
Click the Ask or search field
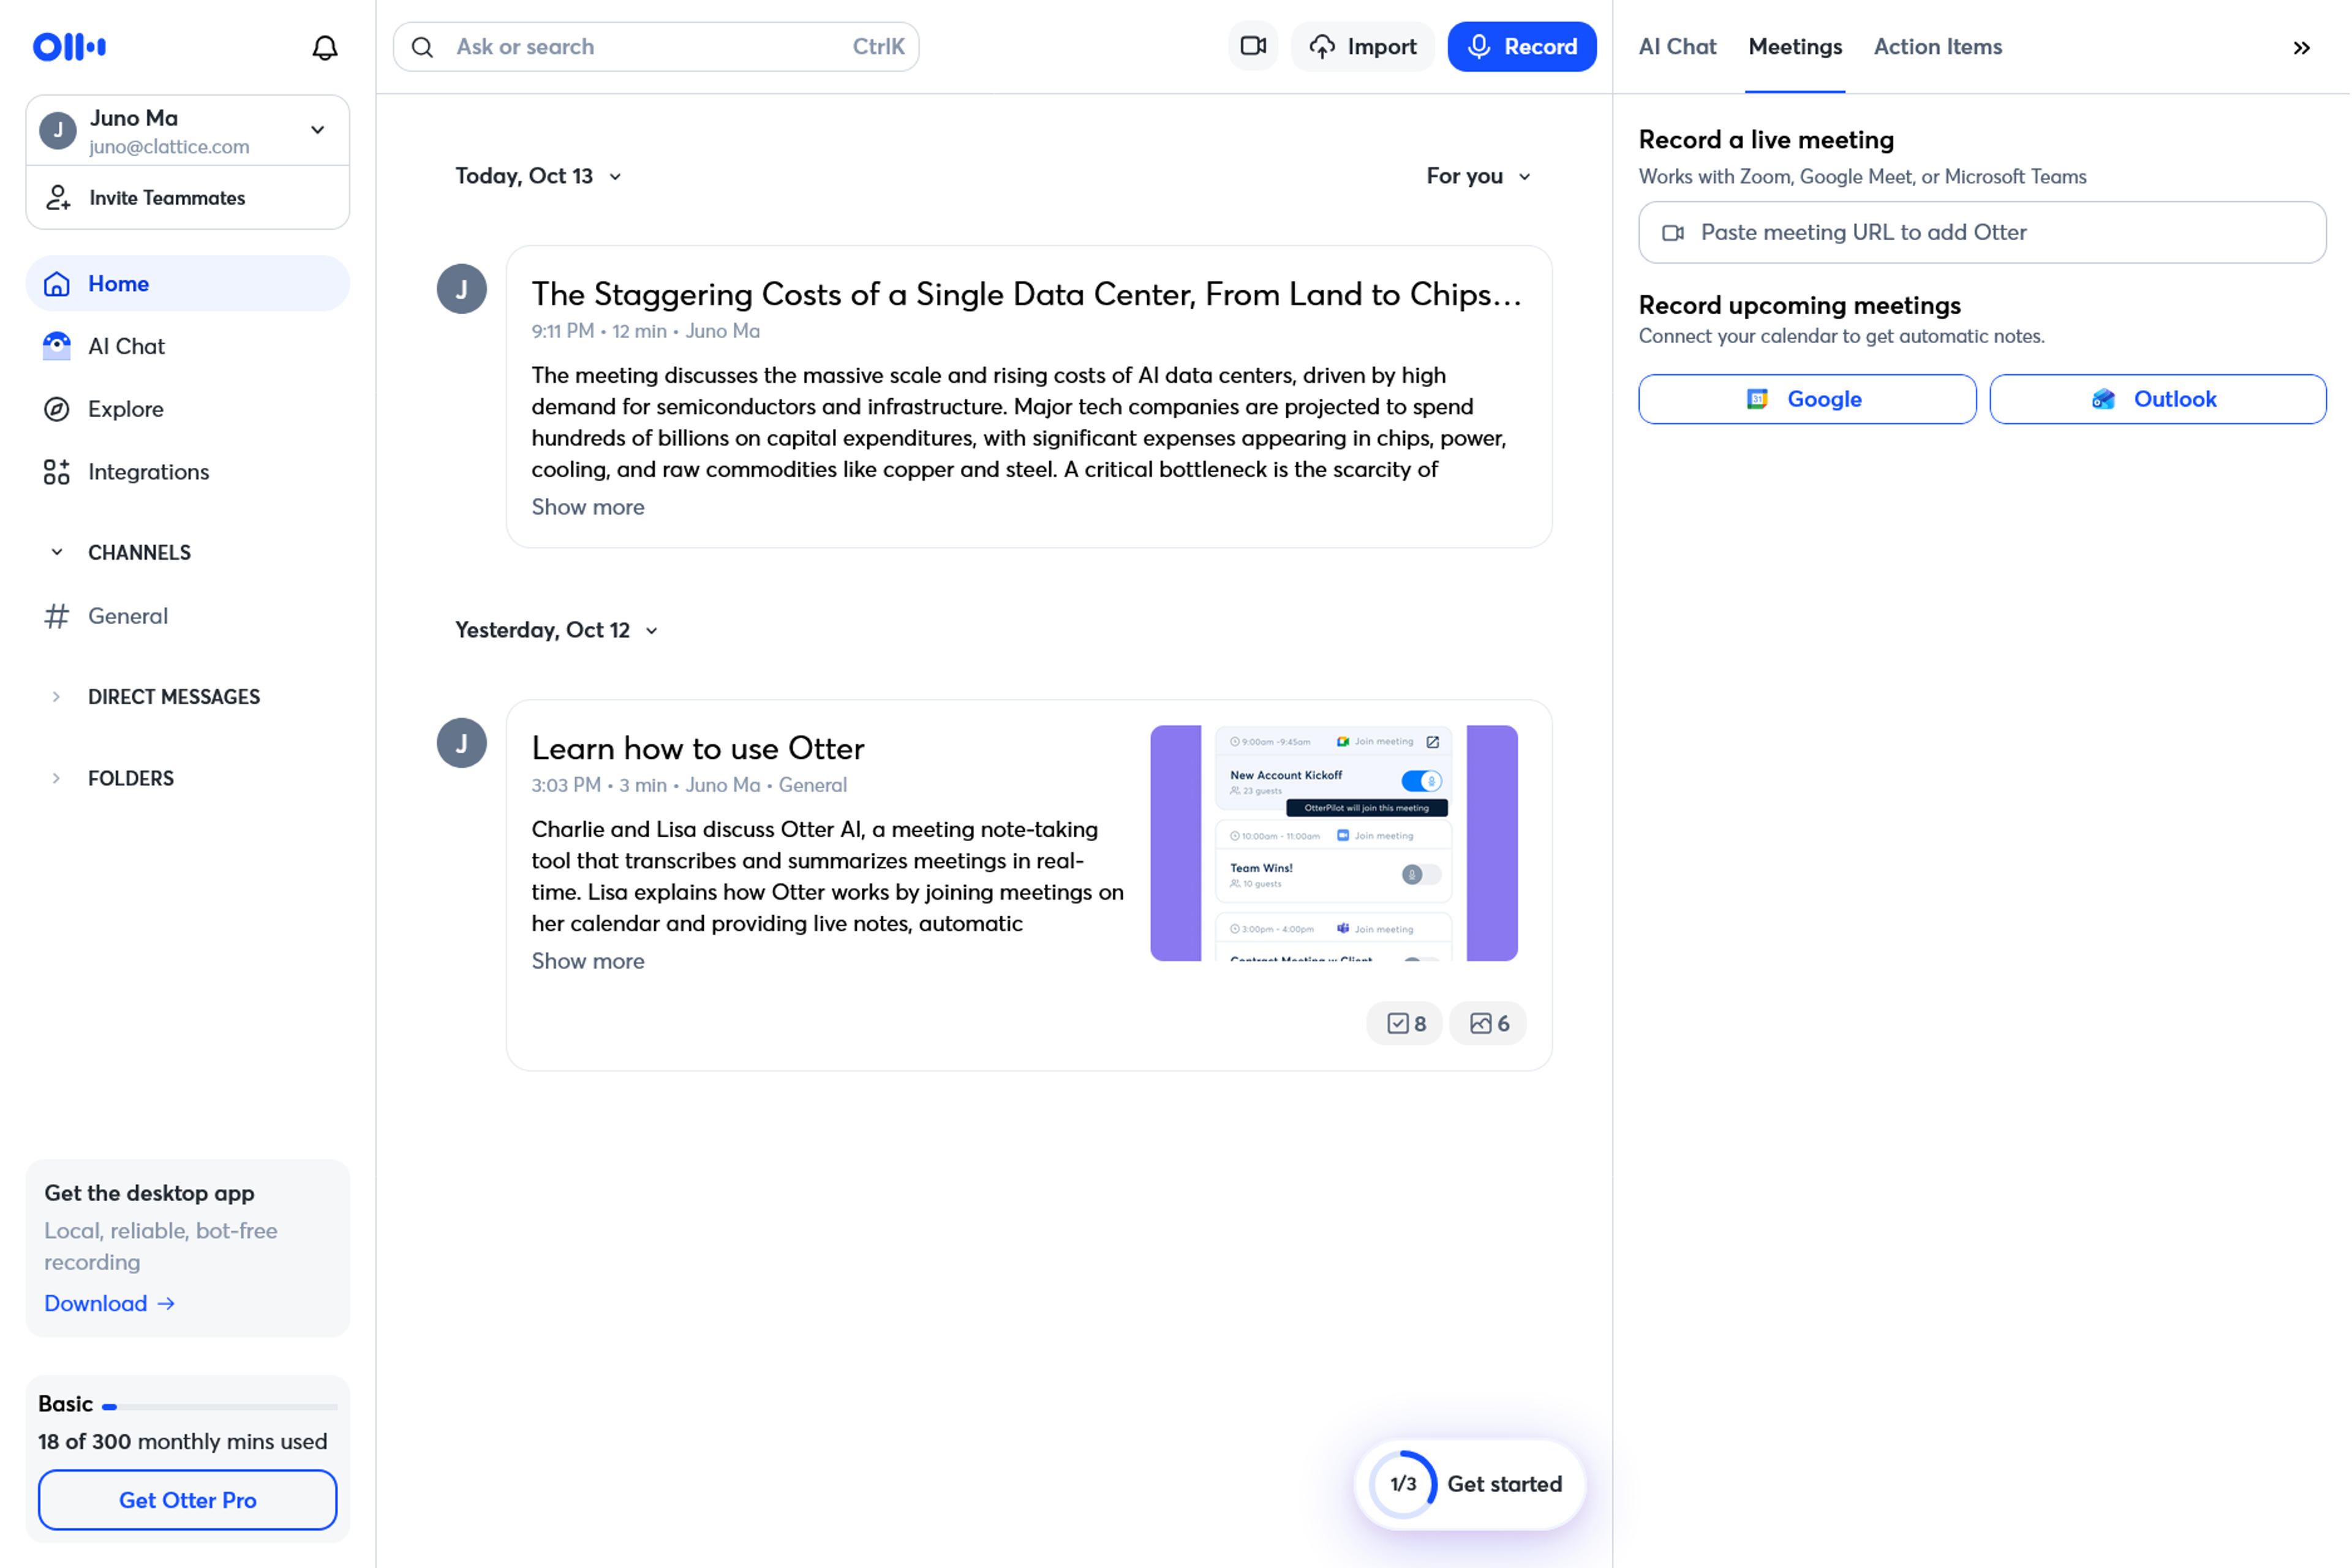[x=656, y=47]
